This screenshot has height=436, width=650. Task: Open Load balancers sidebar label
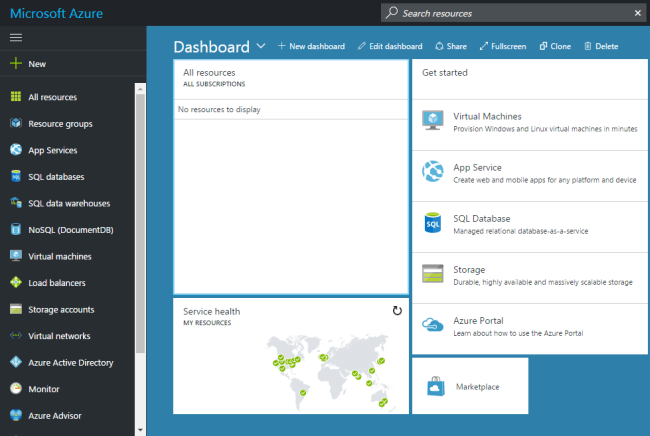57,283
